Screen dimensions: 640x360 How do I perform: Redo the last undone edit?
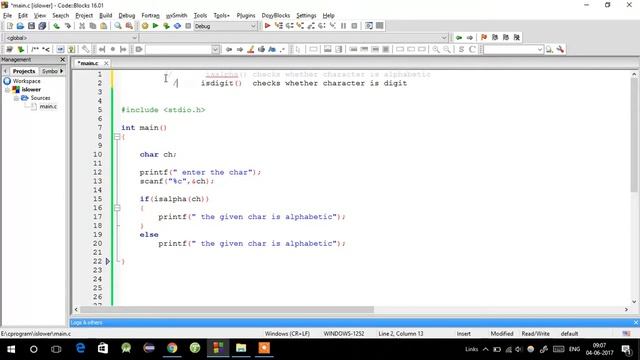coord(67,26)
